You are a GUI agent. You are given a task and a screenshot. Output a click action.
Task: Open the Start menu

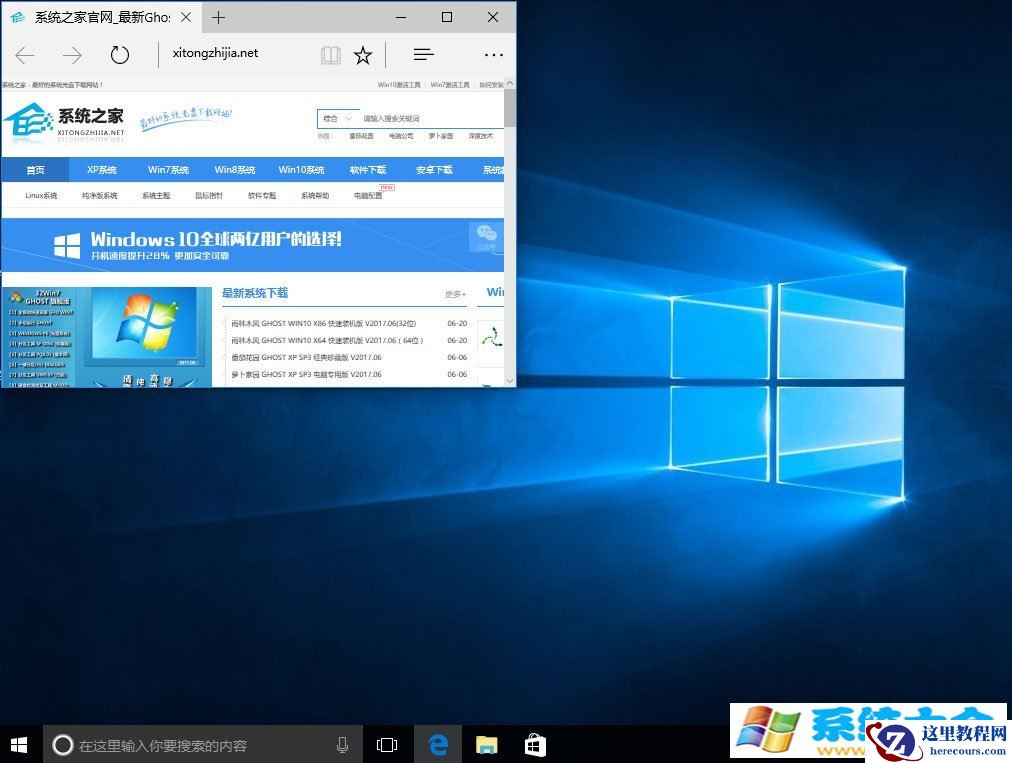19,744
